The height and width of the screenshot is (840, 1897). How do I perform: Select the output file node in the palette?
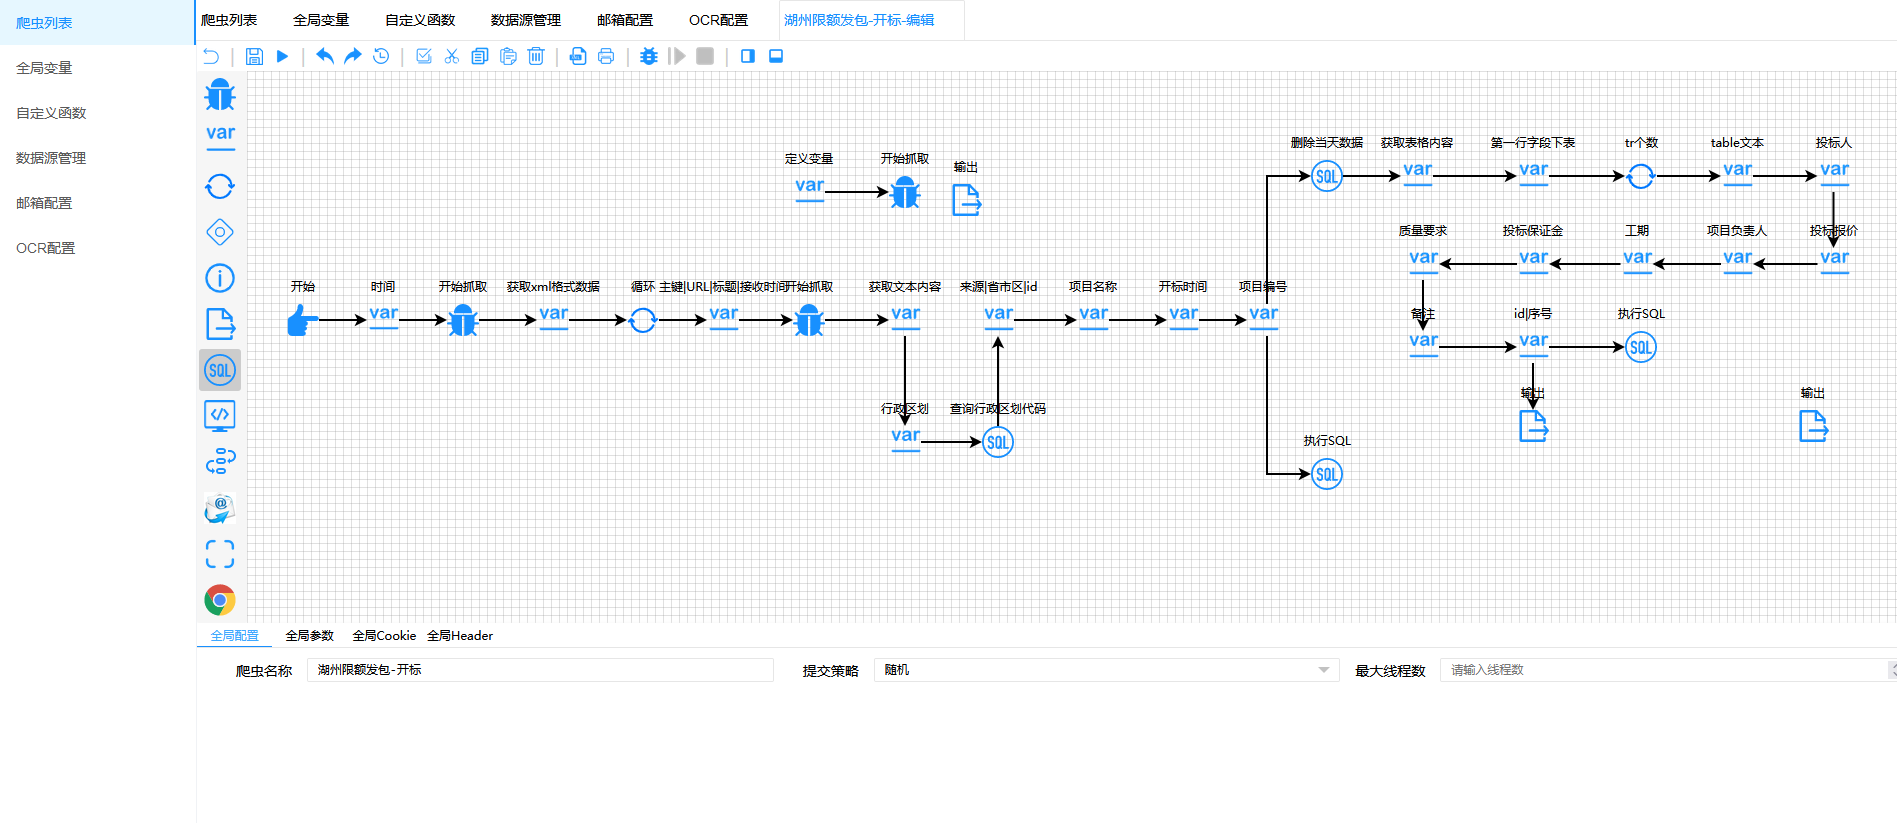tap(220, 324)
